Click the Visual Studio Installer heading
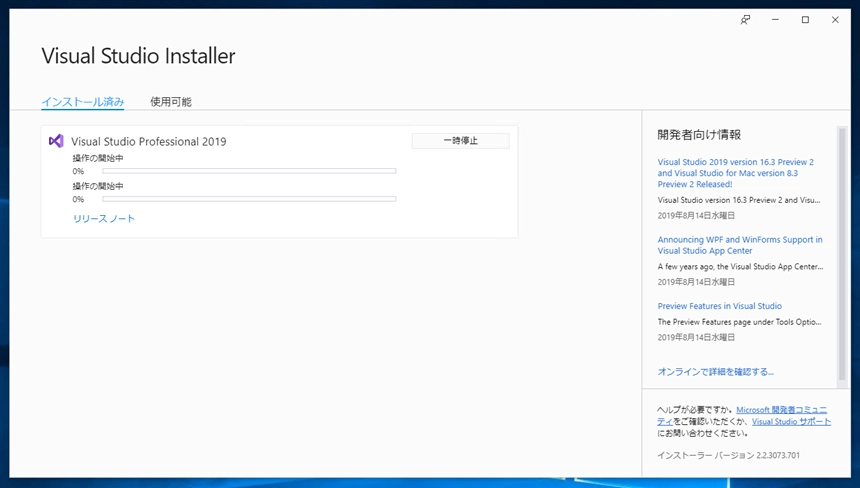The height and width of the screenshot is (488, 860). [x=138, y=56]
